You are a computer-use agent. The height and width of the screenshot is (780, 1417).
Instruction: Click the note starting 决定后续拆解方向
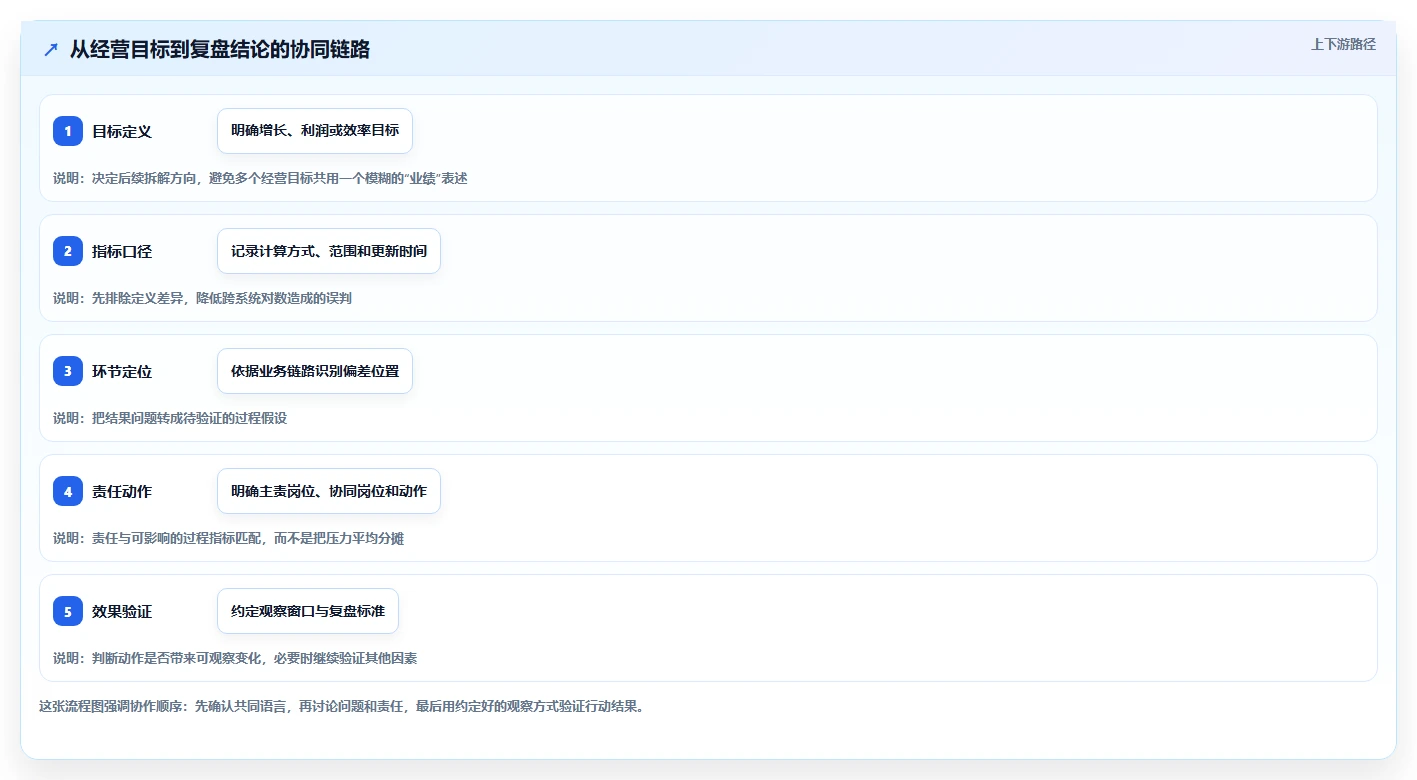[x=260, y=178]
